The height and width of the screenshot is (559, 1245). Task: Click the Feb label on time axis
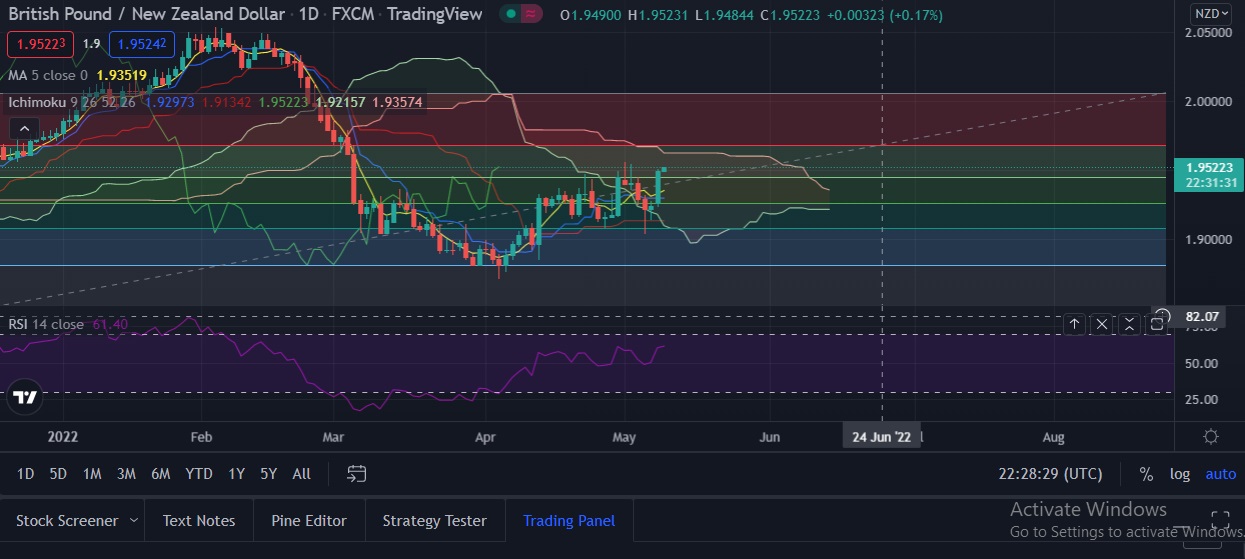[x=201, y=437]
